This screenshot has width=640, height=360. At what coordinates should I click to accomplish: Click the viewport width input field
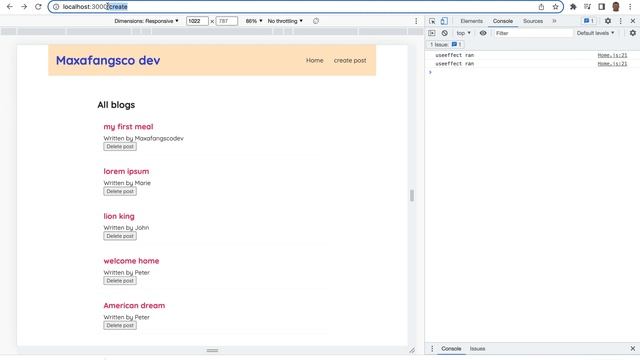tap(197, 21)
